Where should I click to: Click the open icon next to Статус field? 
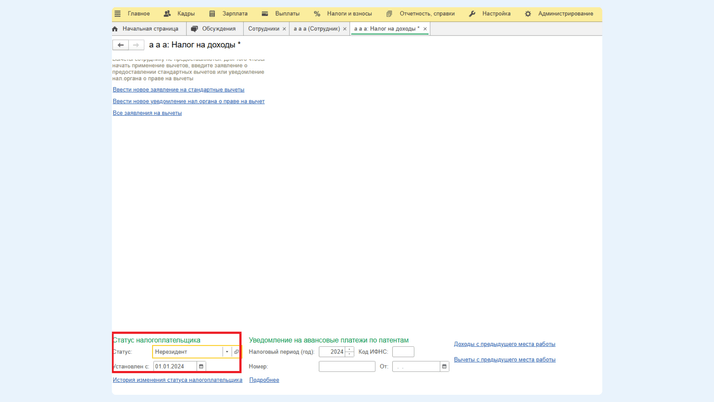point(237,352)
